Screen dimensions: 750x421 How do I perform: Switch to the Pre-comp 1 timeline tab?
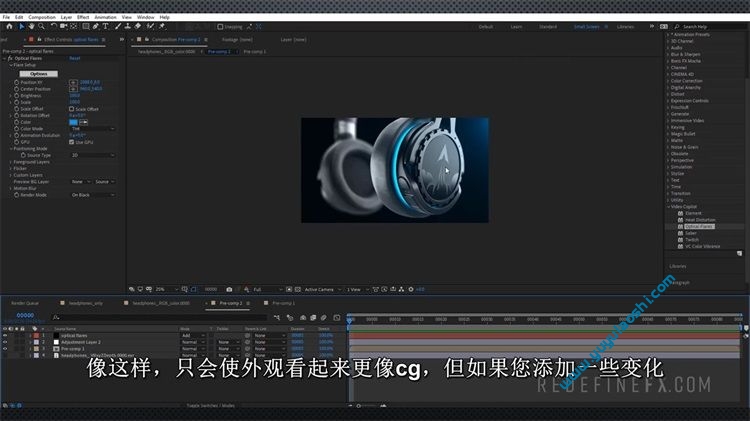[x=283, y=303]
